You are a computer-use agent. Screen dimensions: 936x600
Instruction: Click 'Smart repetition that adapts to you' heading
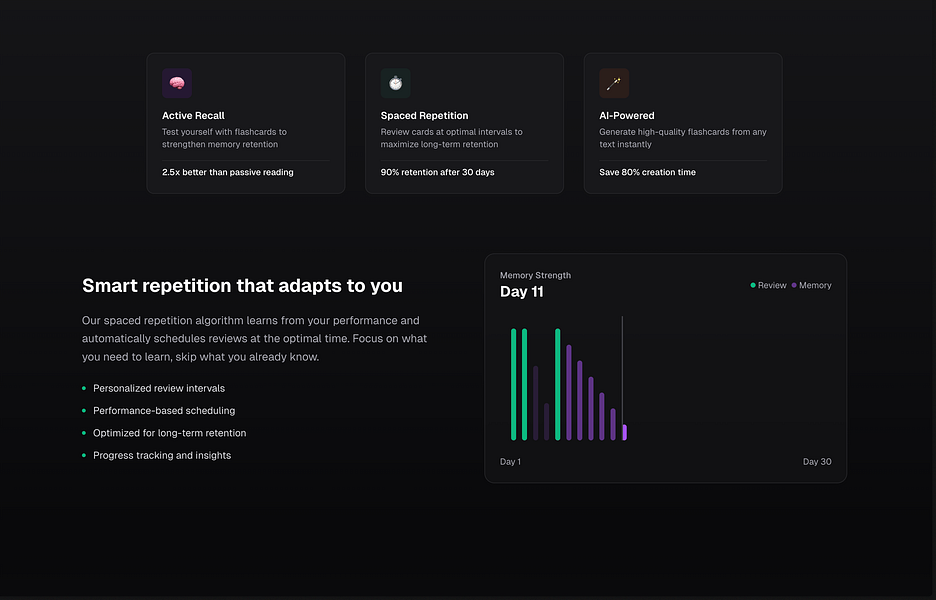point(242,286)
